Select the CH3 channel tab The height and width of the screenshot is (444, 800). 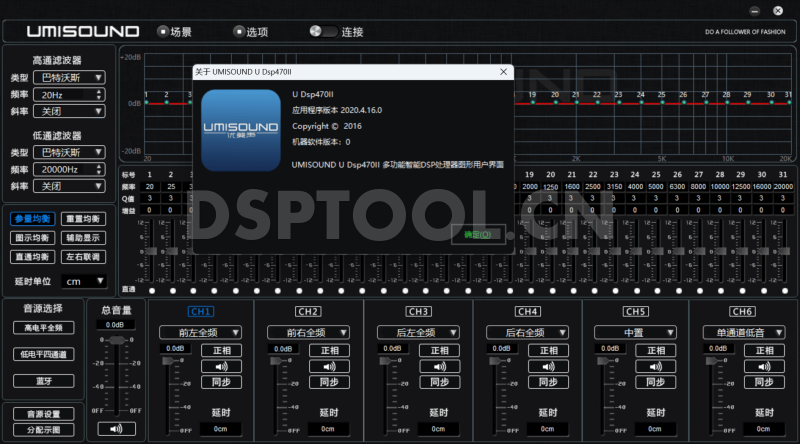[x=418, y=311]
